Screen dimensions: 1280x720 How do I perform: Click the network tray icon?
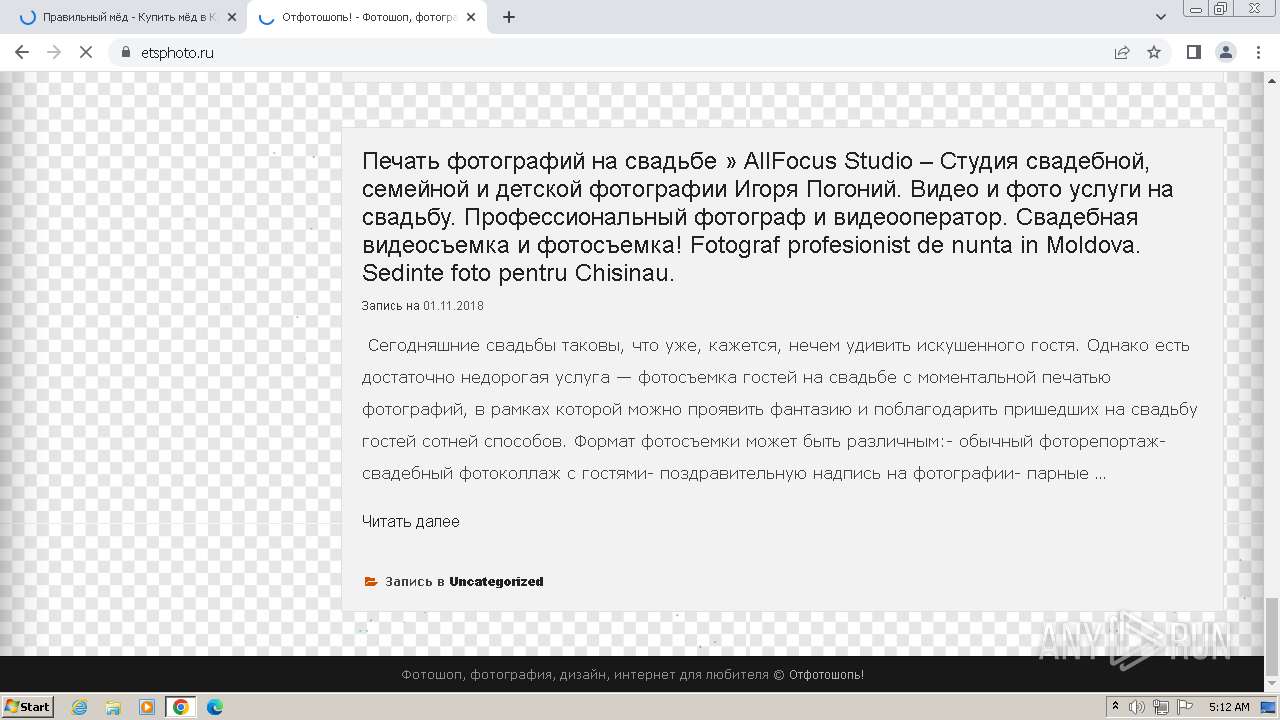tap(1161, 707)
